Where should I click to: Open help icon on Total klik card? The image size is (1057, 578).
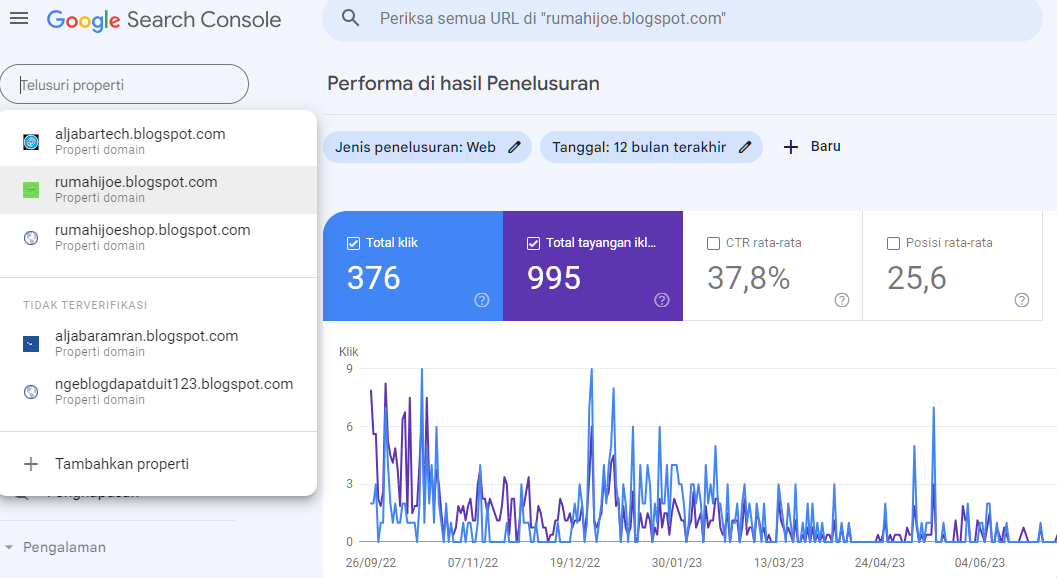point(482,300)
